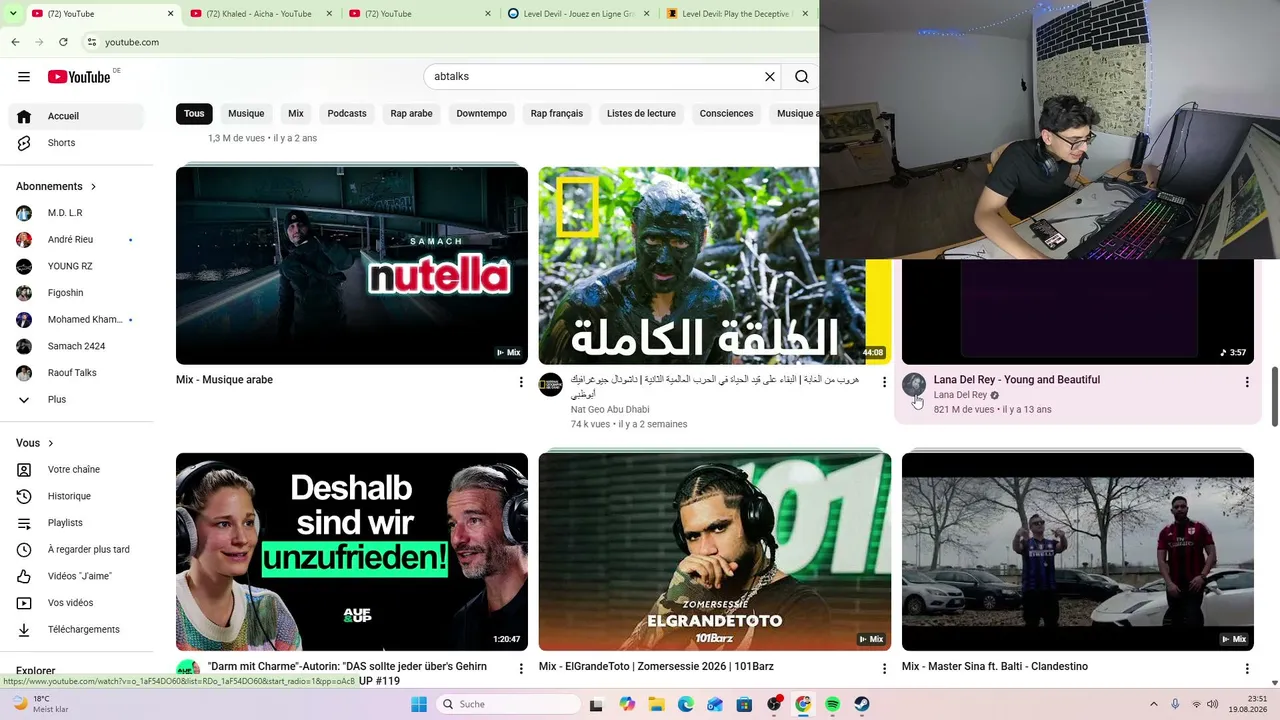Select the Downtempo filter chip
Image resolution: width=1280 pixels, height=720 pixels.
[482, 113]
